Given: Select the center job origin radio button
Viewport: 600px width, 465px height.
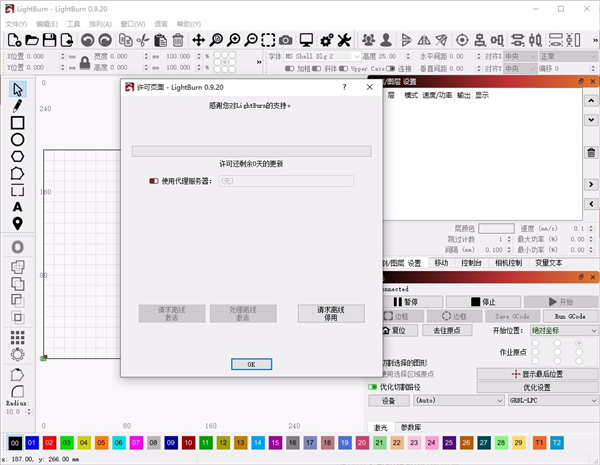Looking at the screenshot, I should 557,352.
